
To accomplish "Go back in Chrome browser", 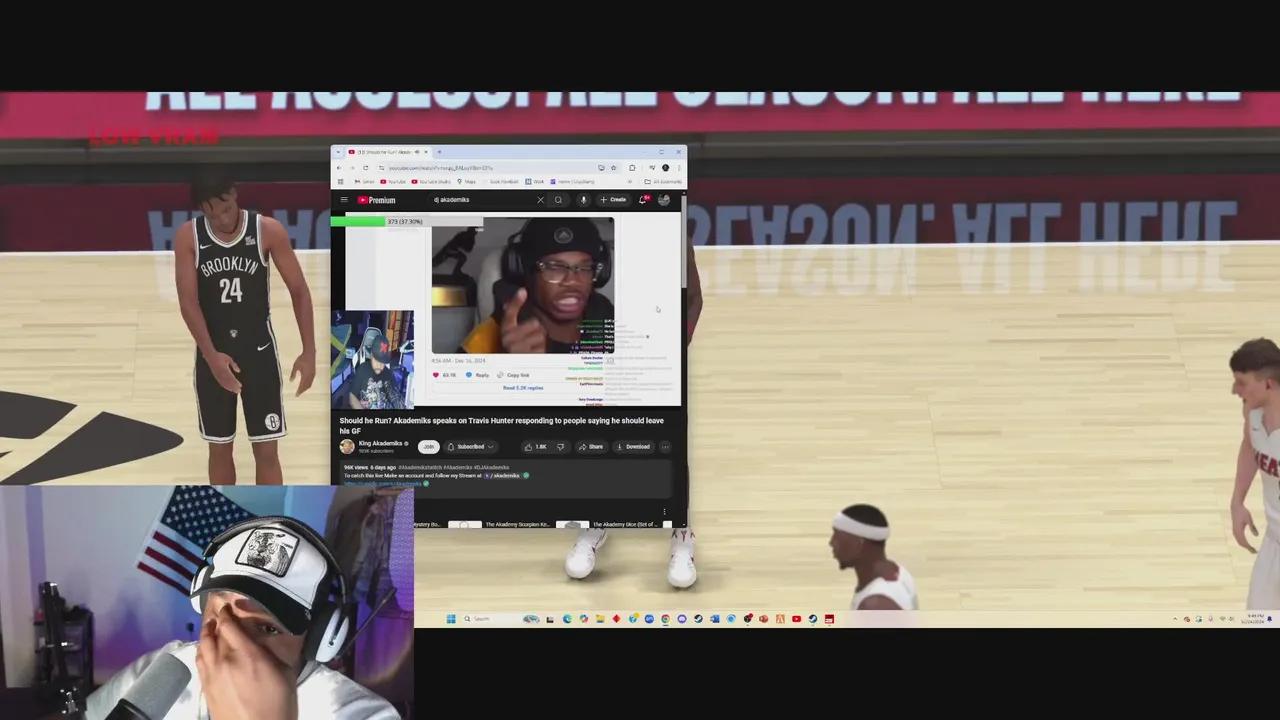I will (x=339, y=168).
